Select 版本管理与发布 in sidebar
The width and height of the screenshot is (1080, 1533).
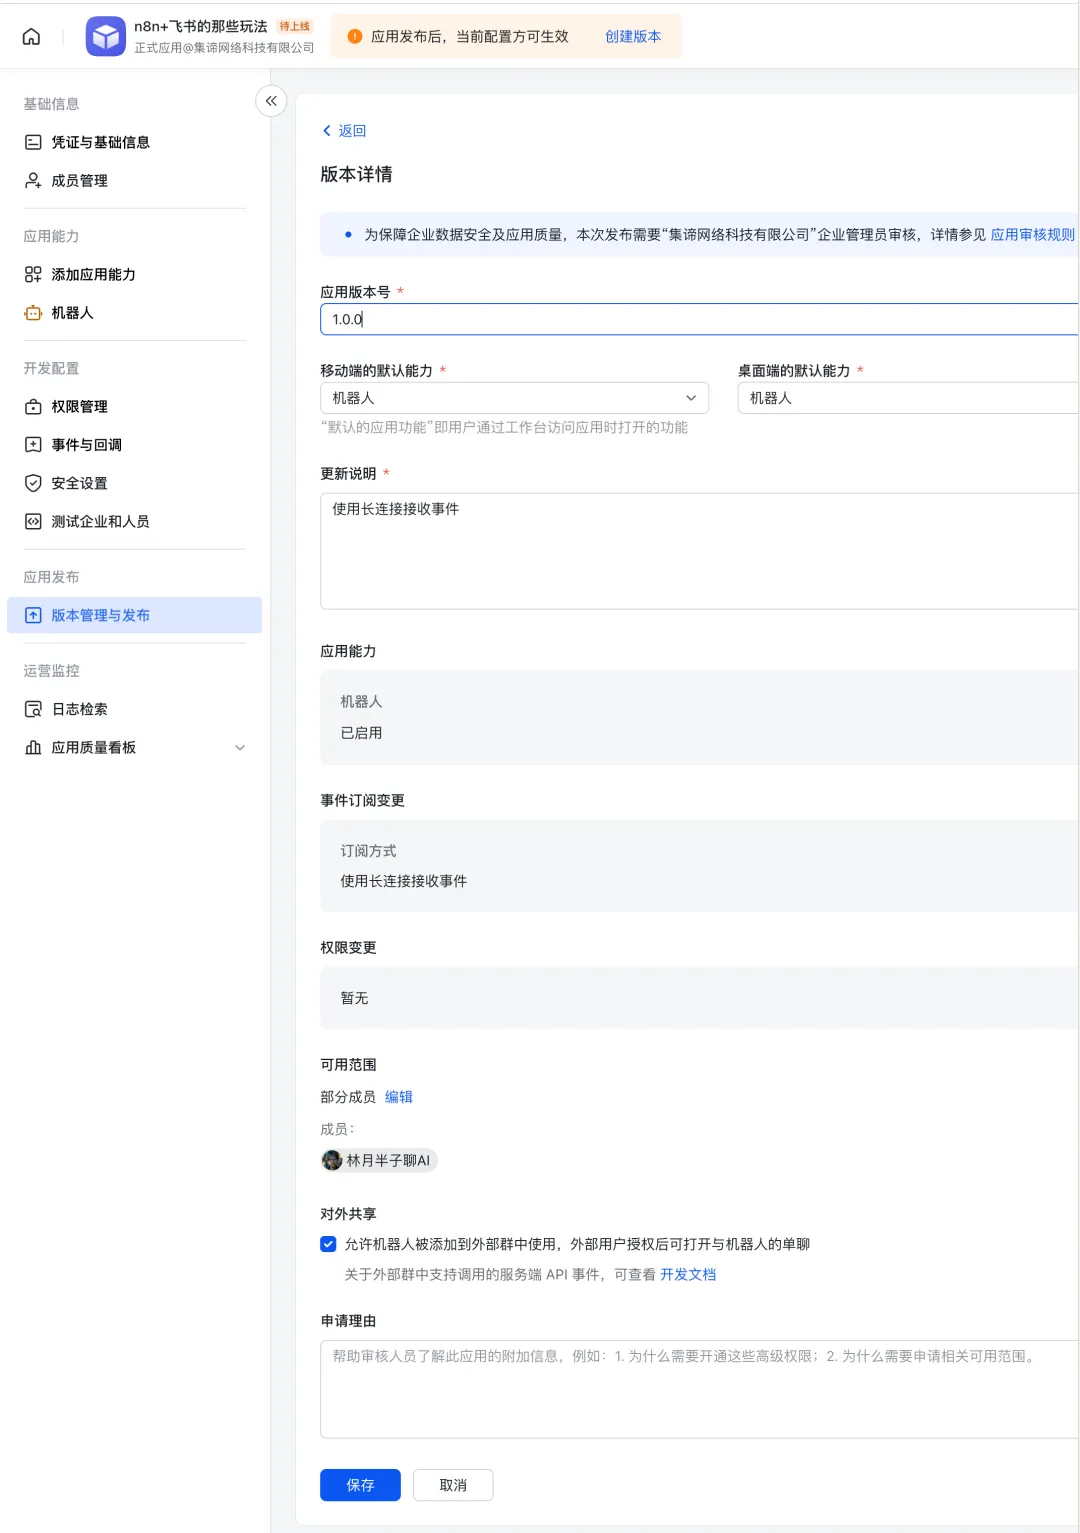(x=134, y=615)
